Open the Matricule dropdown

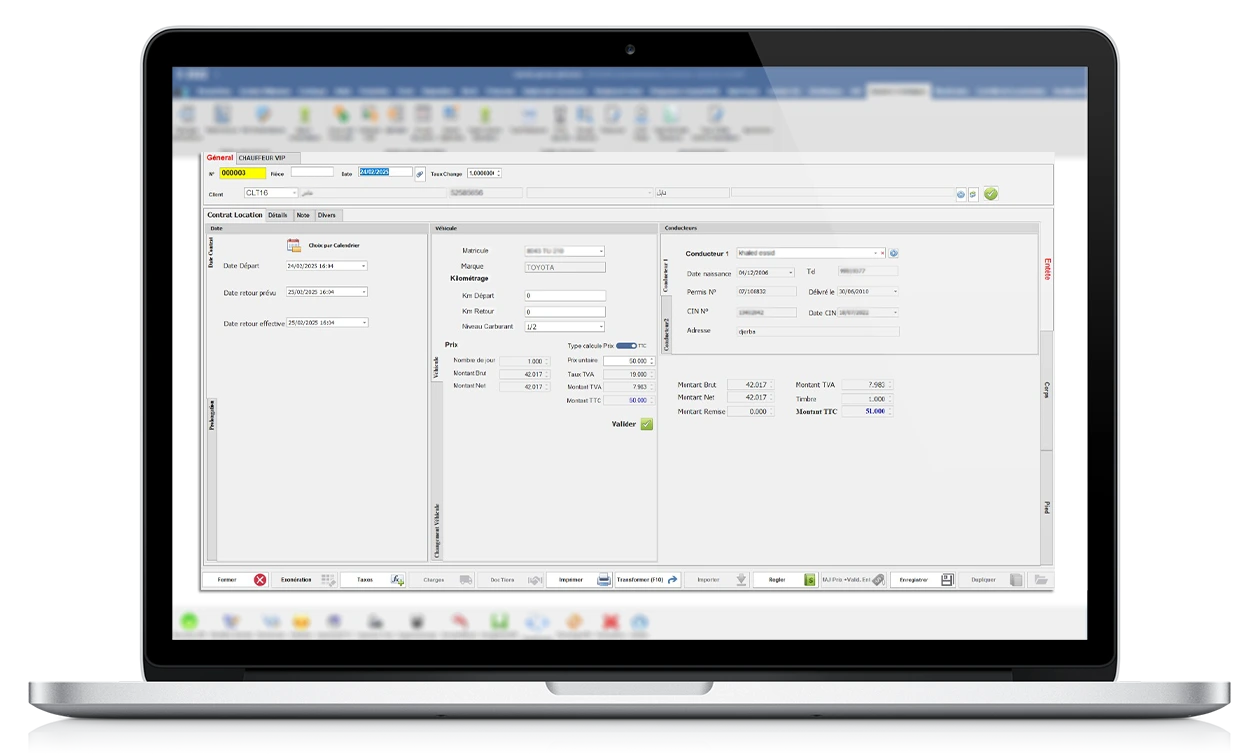point(601,251)
